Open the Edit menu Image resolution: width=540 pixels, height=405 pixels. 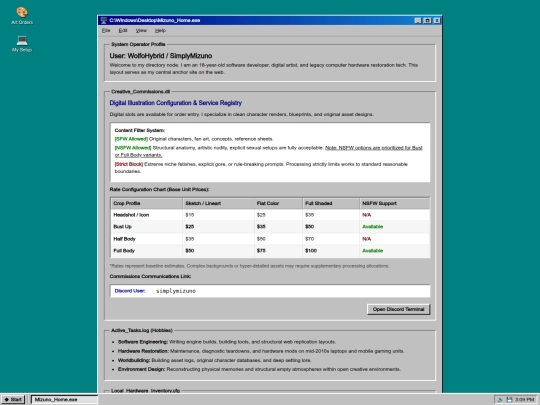point(123,31)
